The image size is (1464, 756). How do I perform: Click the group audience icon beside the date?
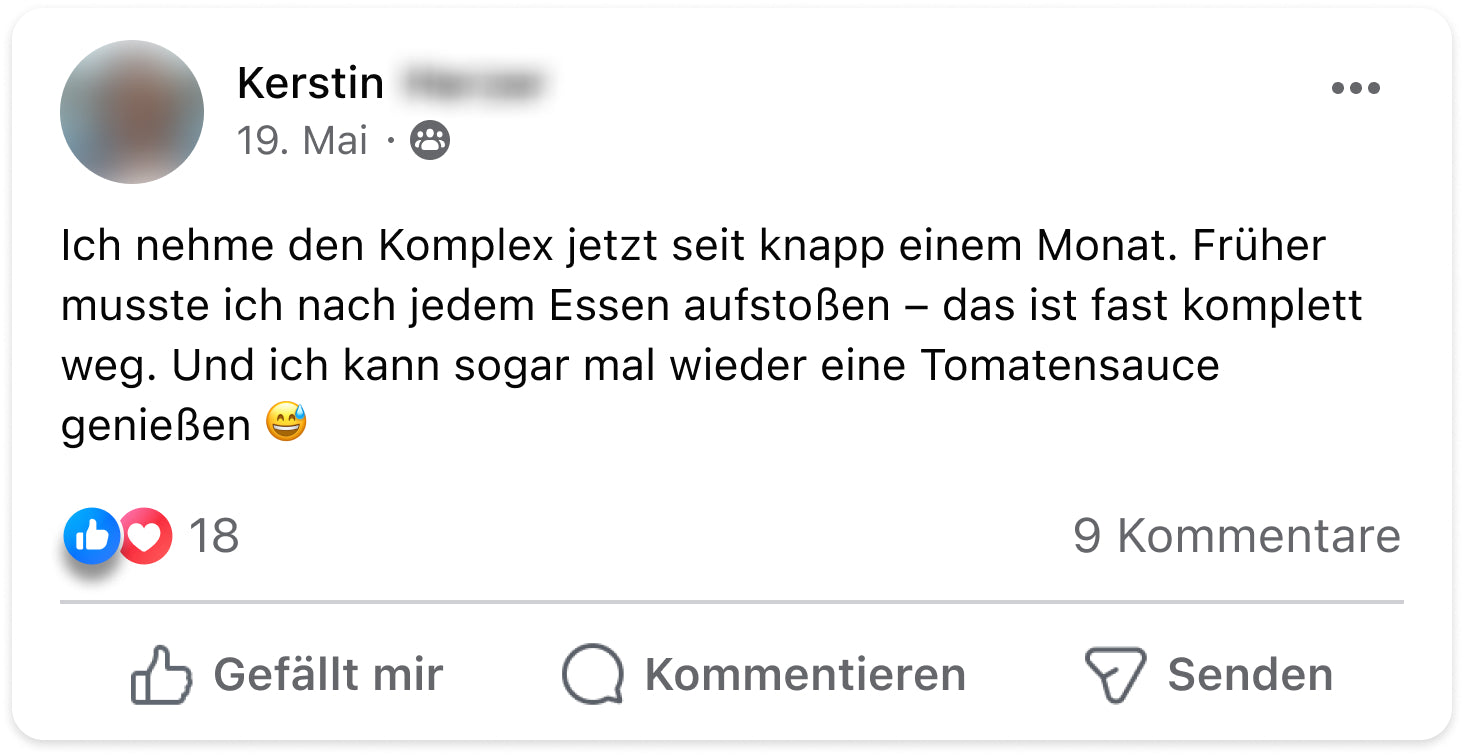[430, 141]
